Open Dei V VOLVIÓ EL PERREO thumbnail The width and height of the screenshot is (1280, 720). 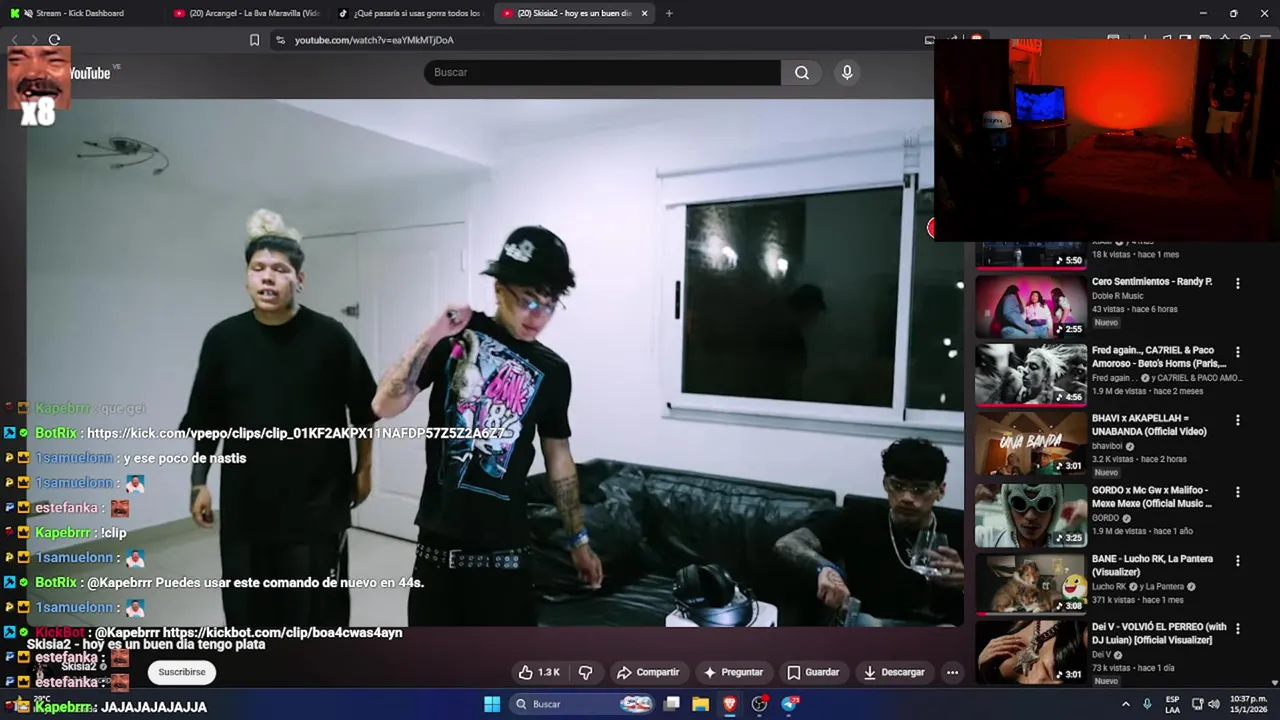(x=1031, y=652)
